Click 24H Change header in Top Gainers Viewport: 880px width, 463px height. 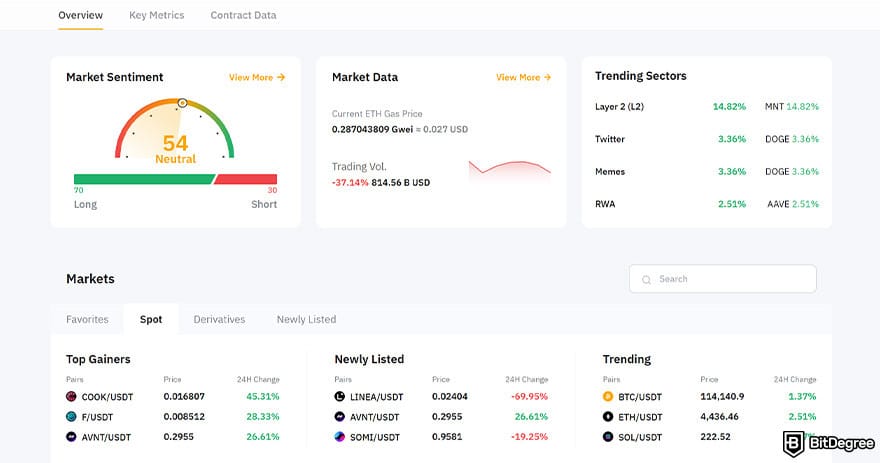pos(258,379)
